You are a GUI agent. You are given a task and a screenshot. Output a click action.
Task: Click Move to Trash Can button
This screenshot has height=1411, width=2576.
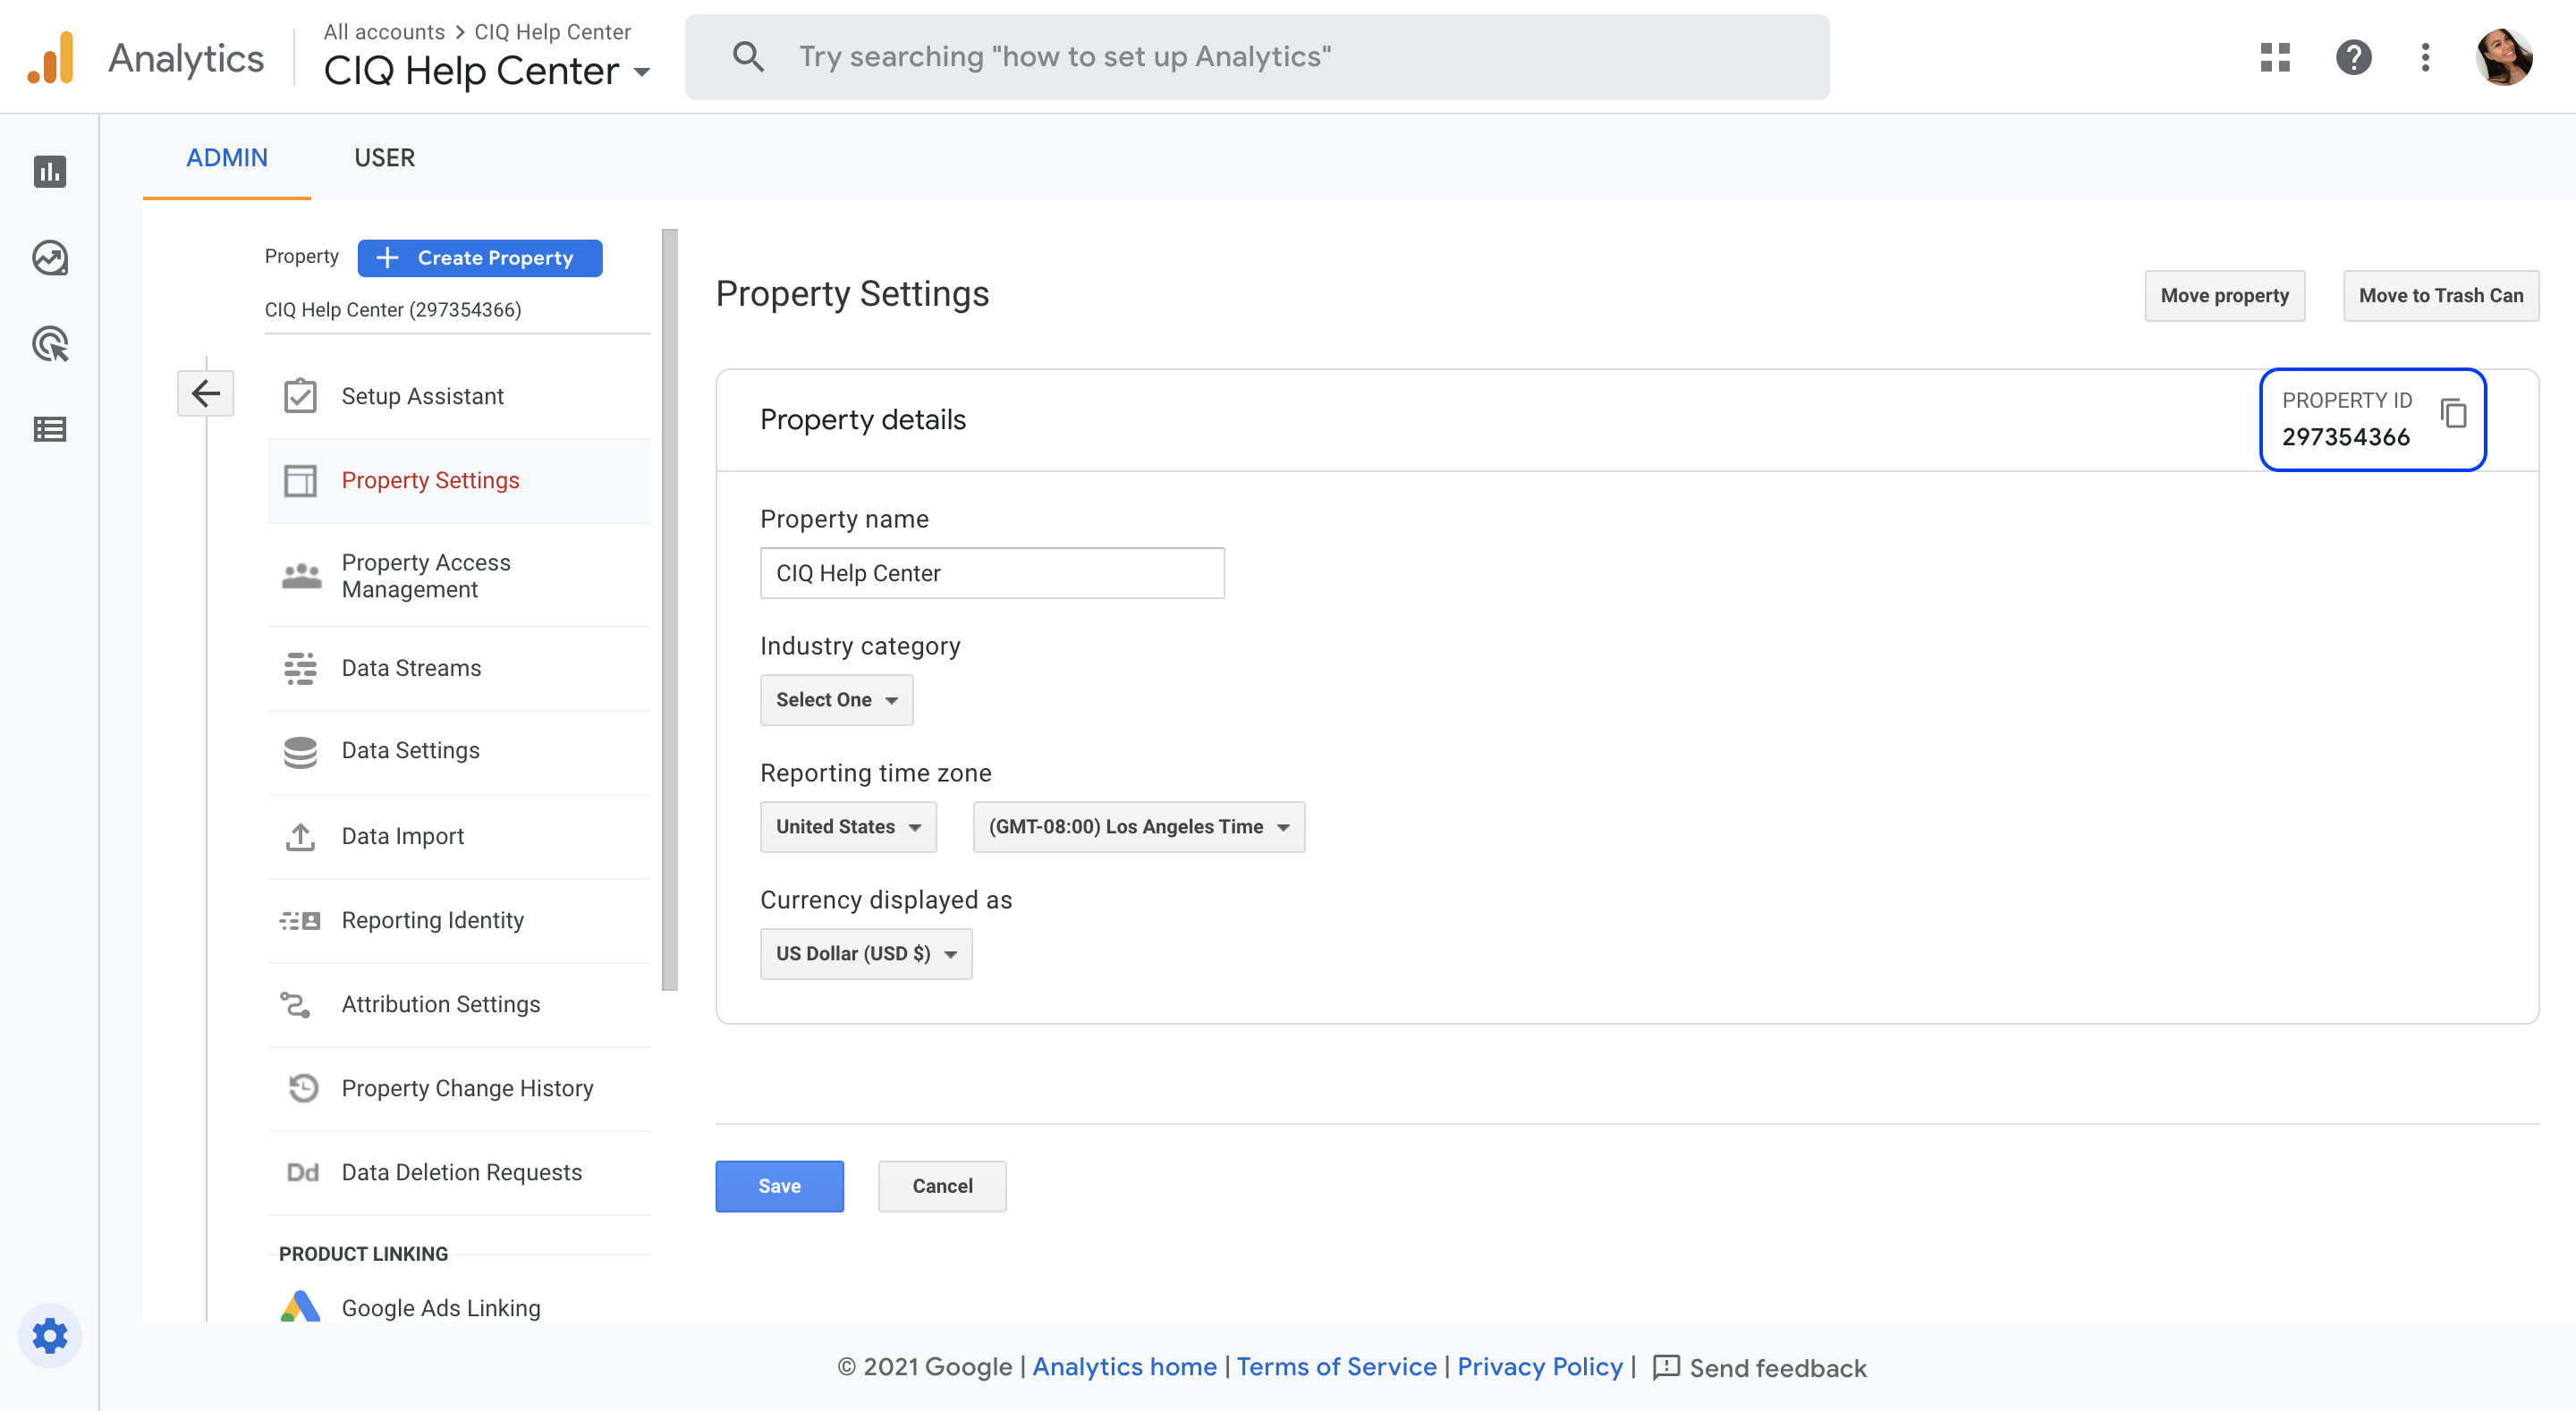point(2440,296)
